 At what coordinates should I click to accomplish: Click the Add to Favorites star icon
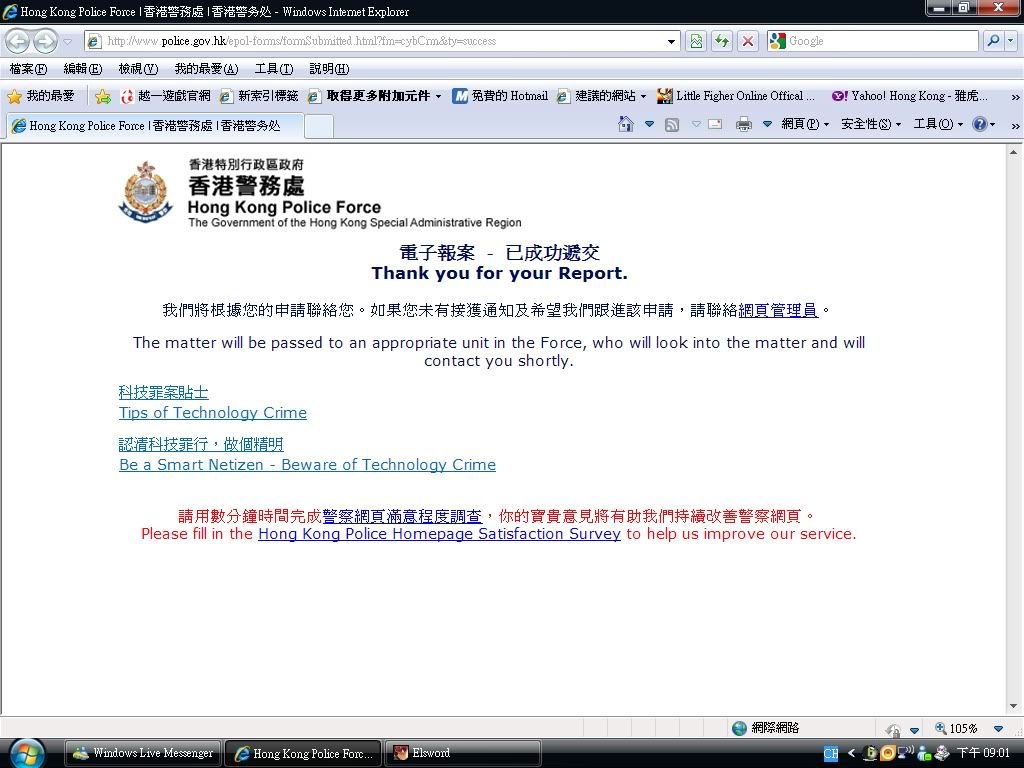[x=102, y=96]
